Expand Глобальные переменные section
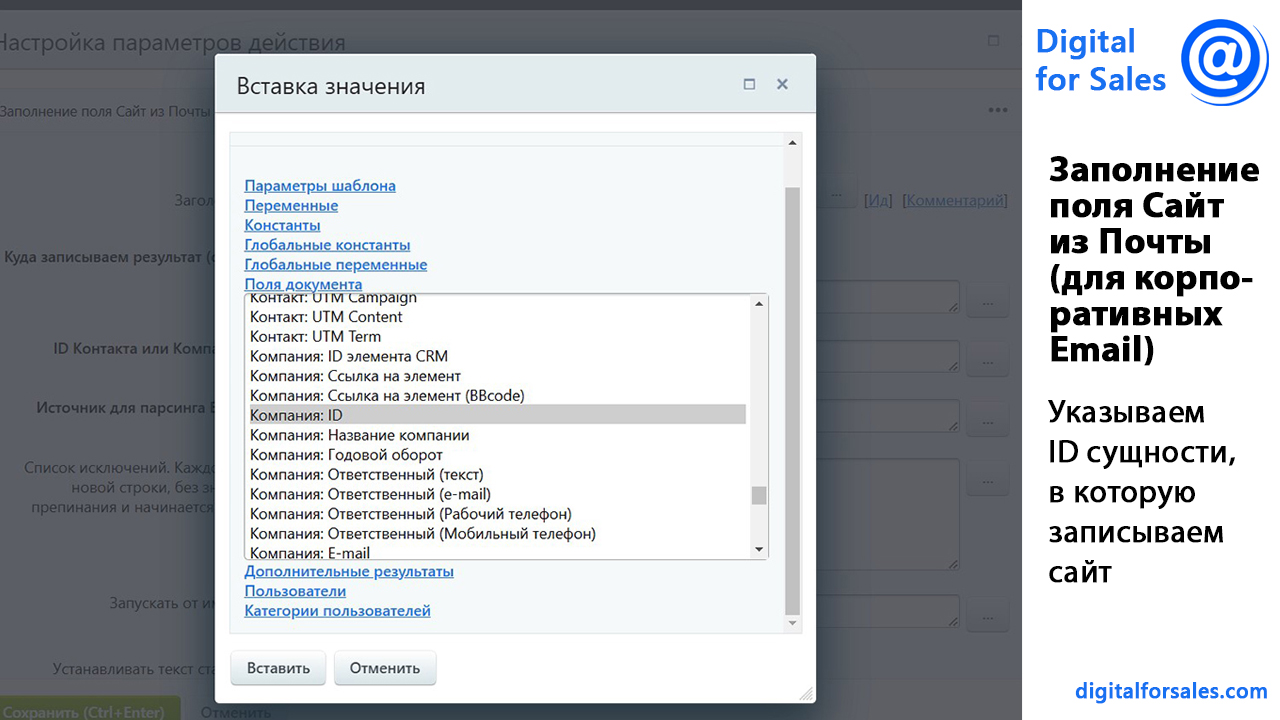The image size is (1280, 720). [x=335, y=265]
